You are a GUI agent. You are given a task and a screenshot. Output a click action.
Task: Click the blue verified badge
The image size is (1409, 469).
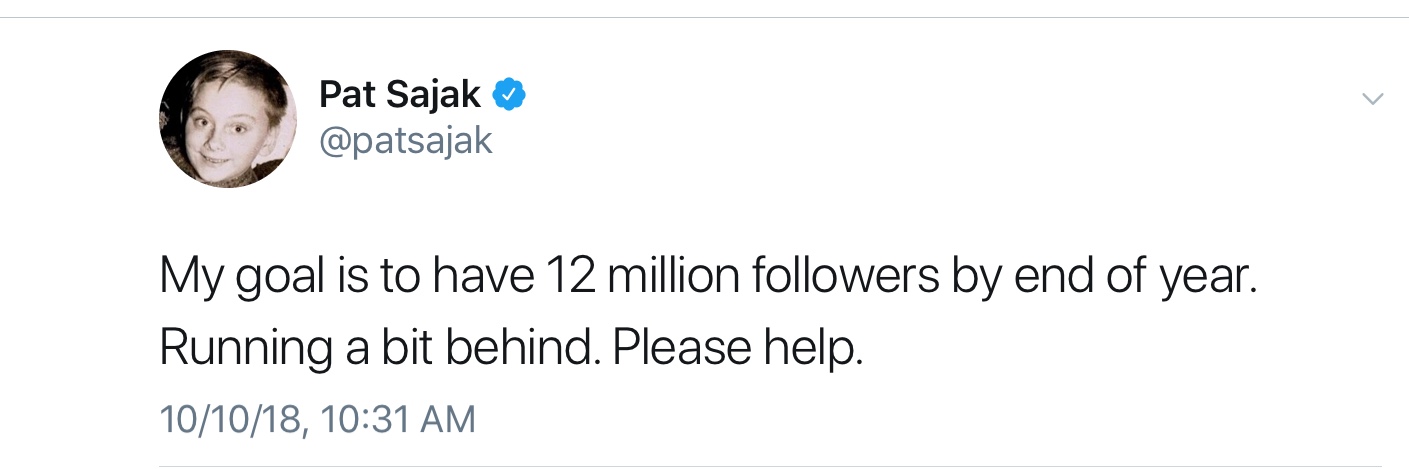coord(511,95)
